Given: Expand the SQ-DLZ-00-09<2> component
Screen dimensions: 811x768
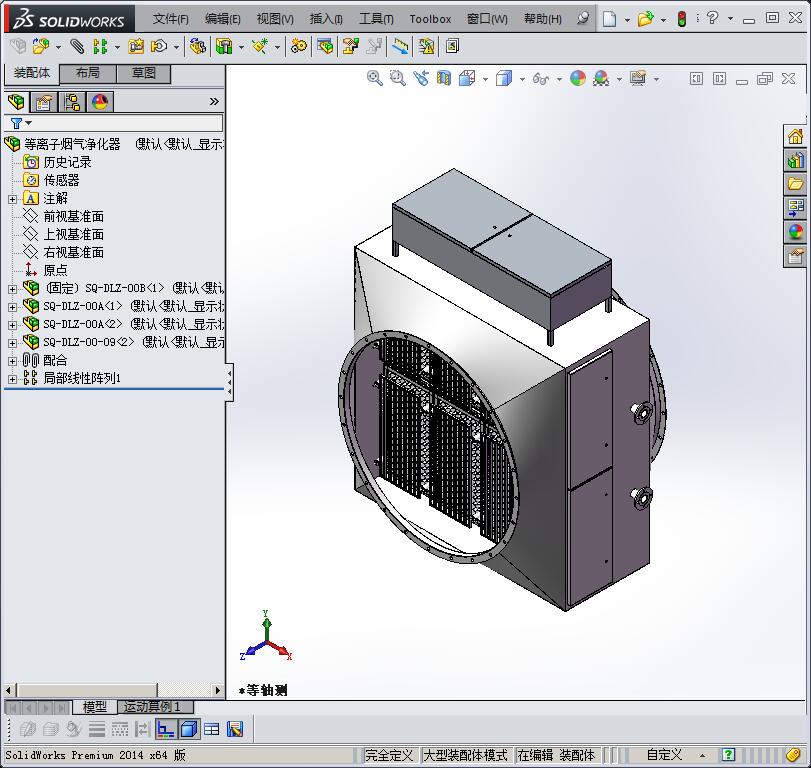Looking at the screenshot, I should tap(12, 343).
